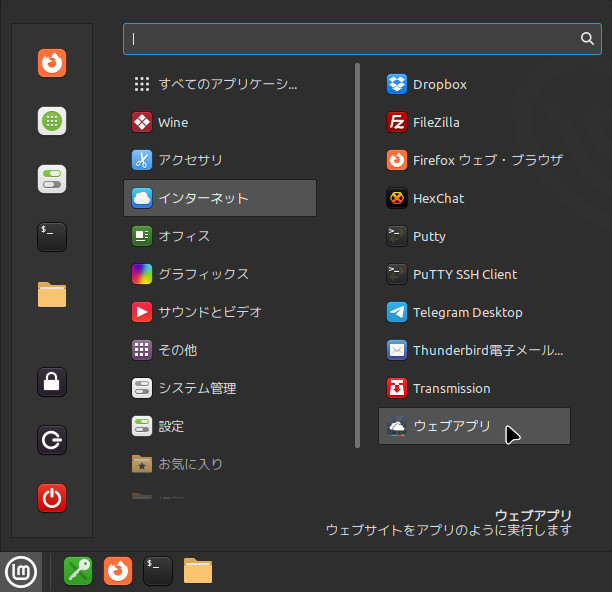Click the lock screen padlock icon

pos(52,382)
